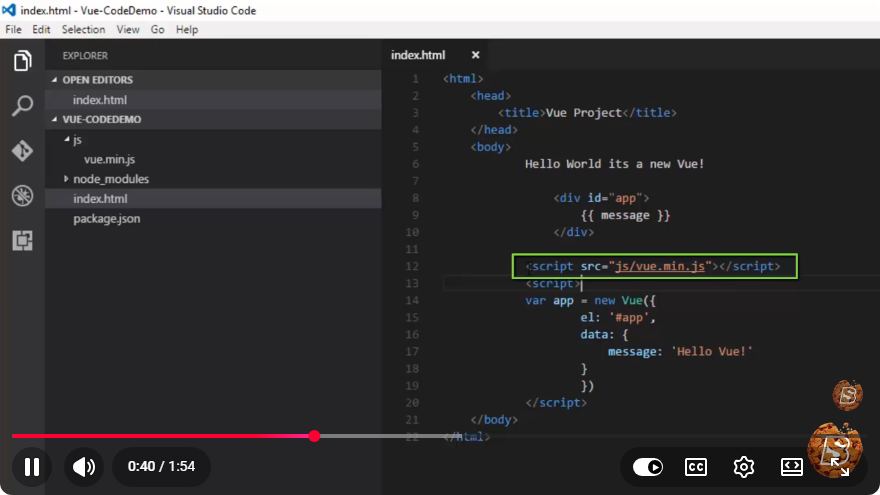Open the Source Control git icon
This screenshot has width=880, height=495.
(22, 150)
